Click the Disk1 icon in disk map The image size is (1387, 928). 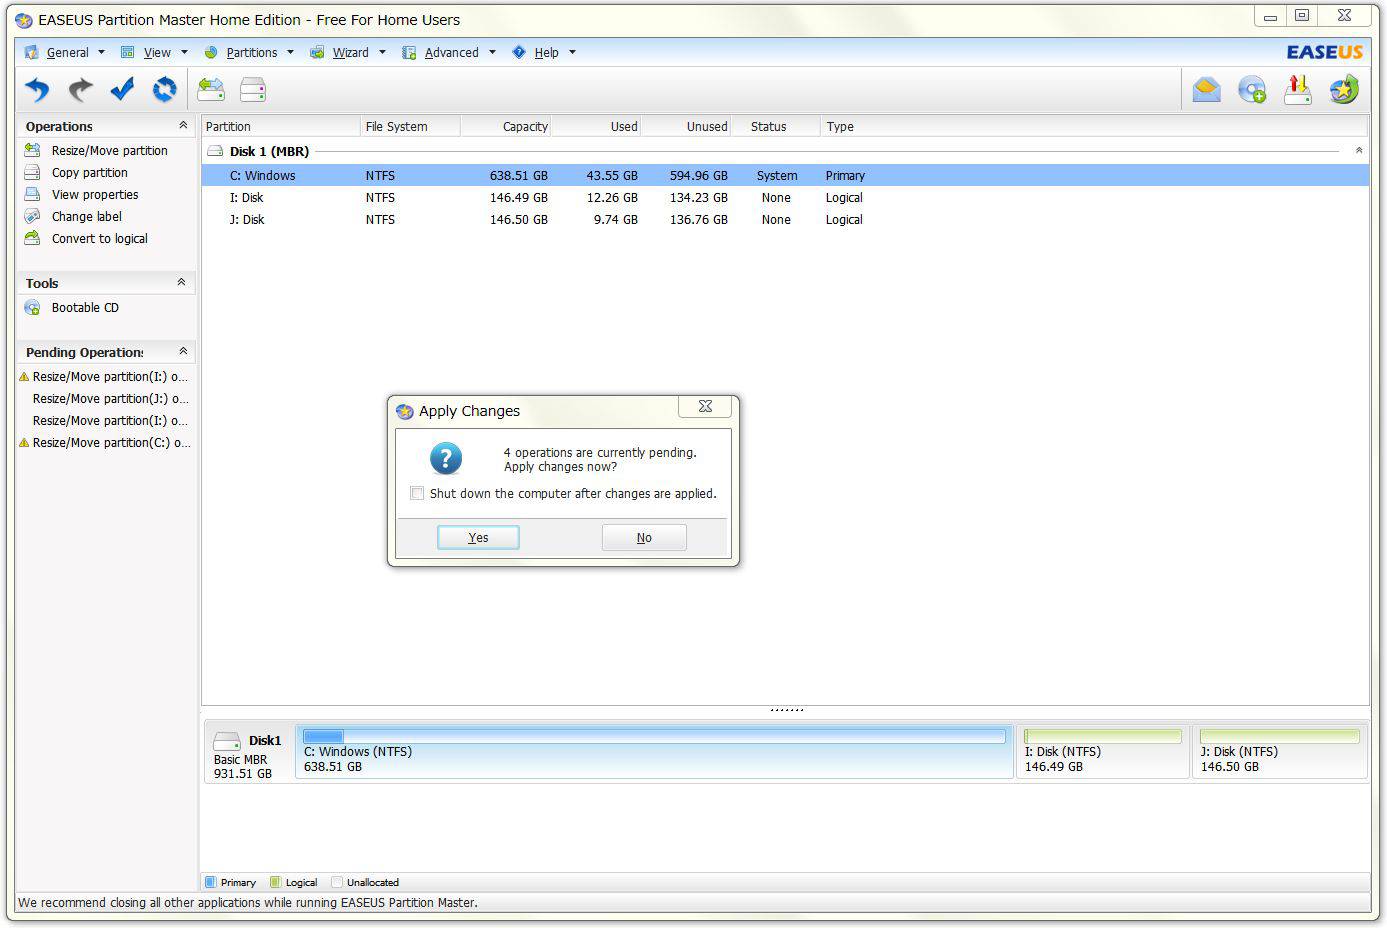click(x=228, y=742)
